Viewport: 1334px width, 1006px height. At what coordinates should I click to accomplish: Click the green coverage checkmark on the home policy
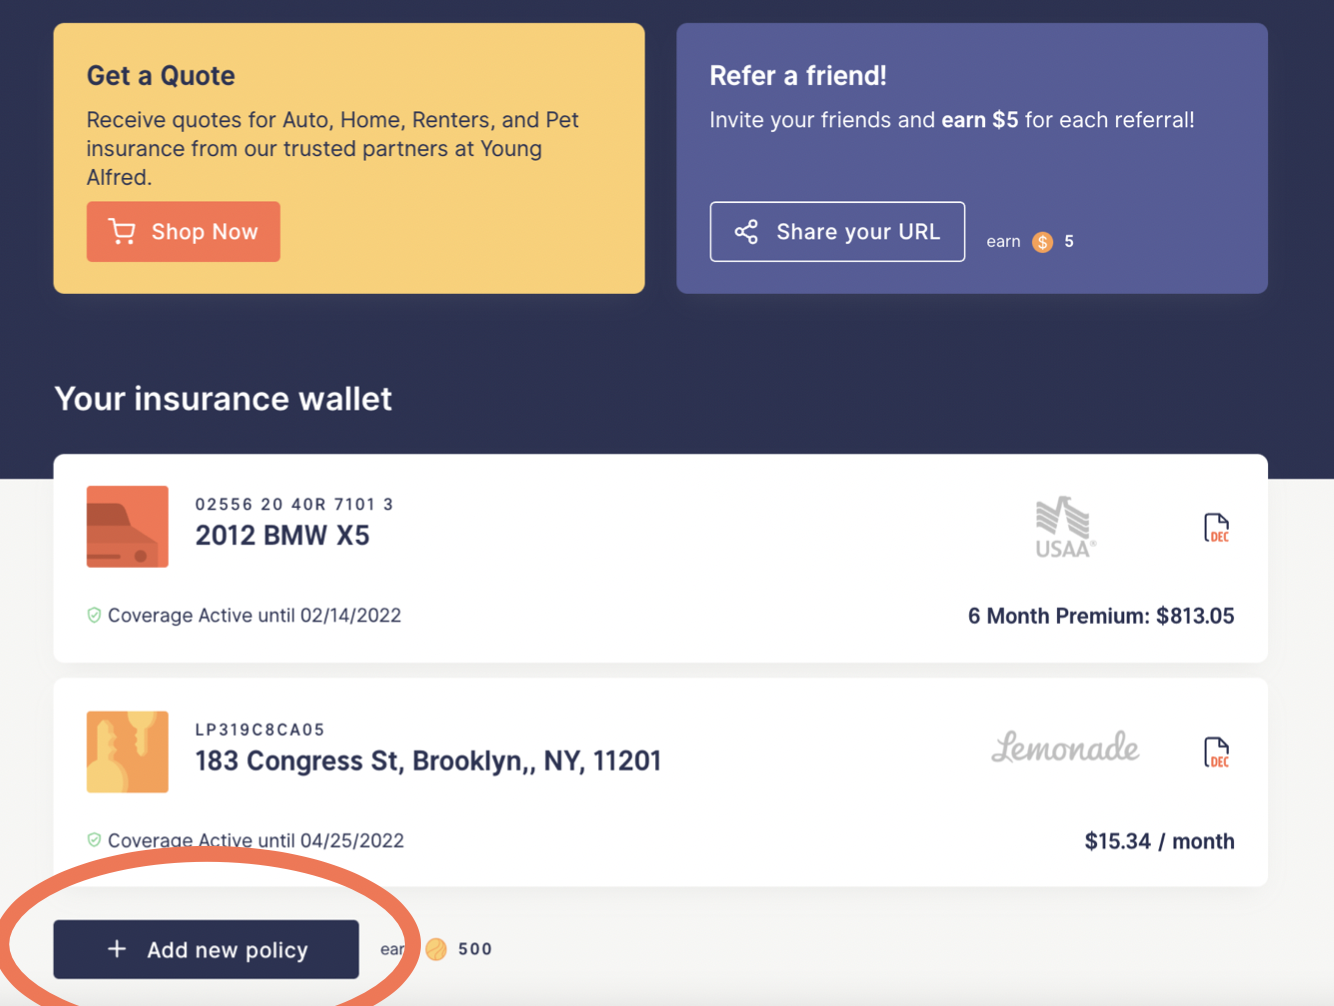coord(93,840)
